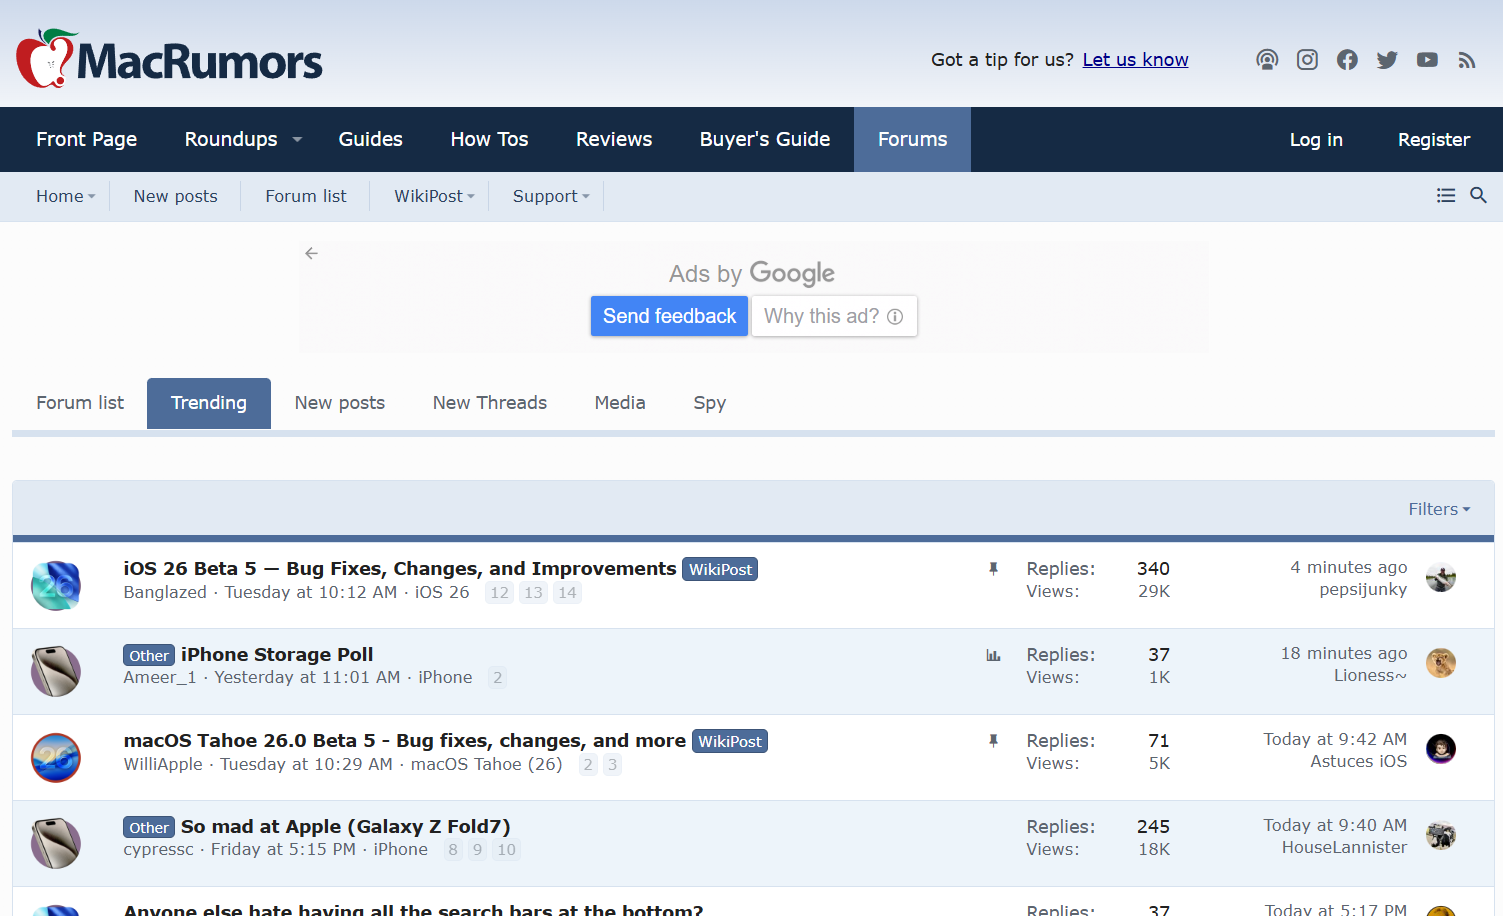This screenshot has height=916, width=1503.
Task: Switch to the New Threads tab
Action: pos(490,403)
